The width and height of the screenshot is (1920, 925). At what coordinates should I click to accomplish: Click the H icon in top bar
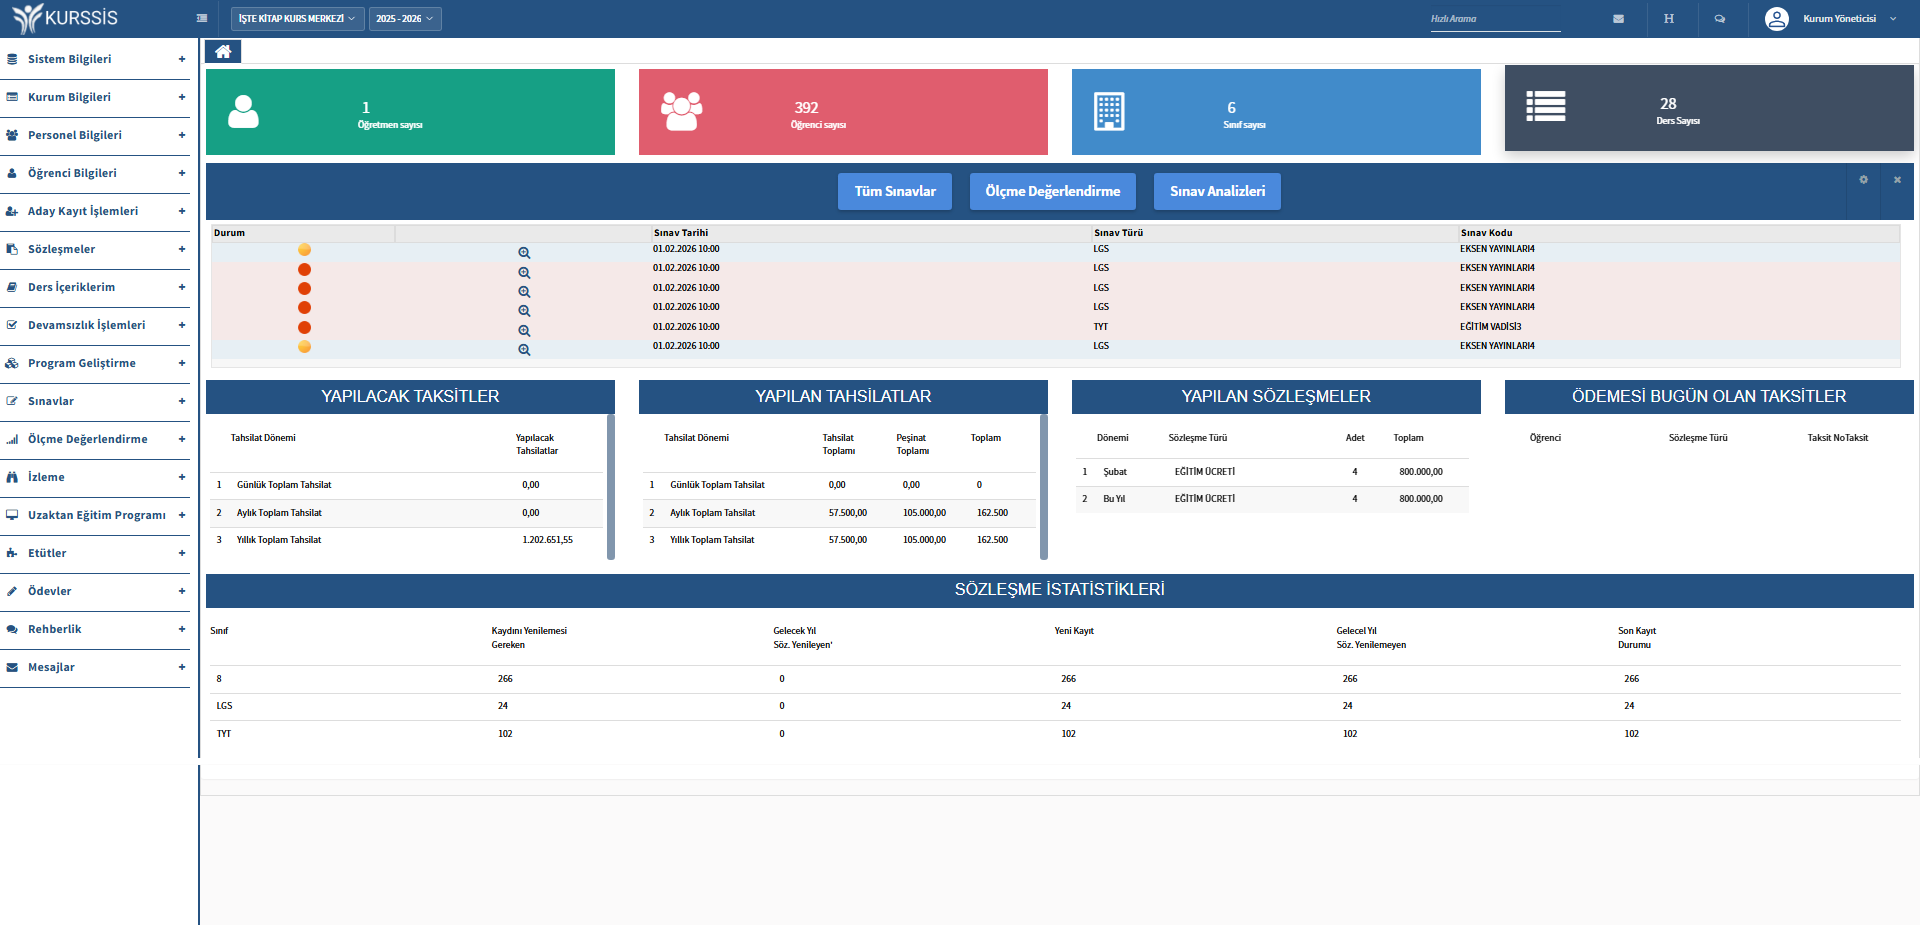click(1669, 19)
